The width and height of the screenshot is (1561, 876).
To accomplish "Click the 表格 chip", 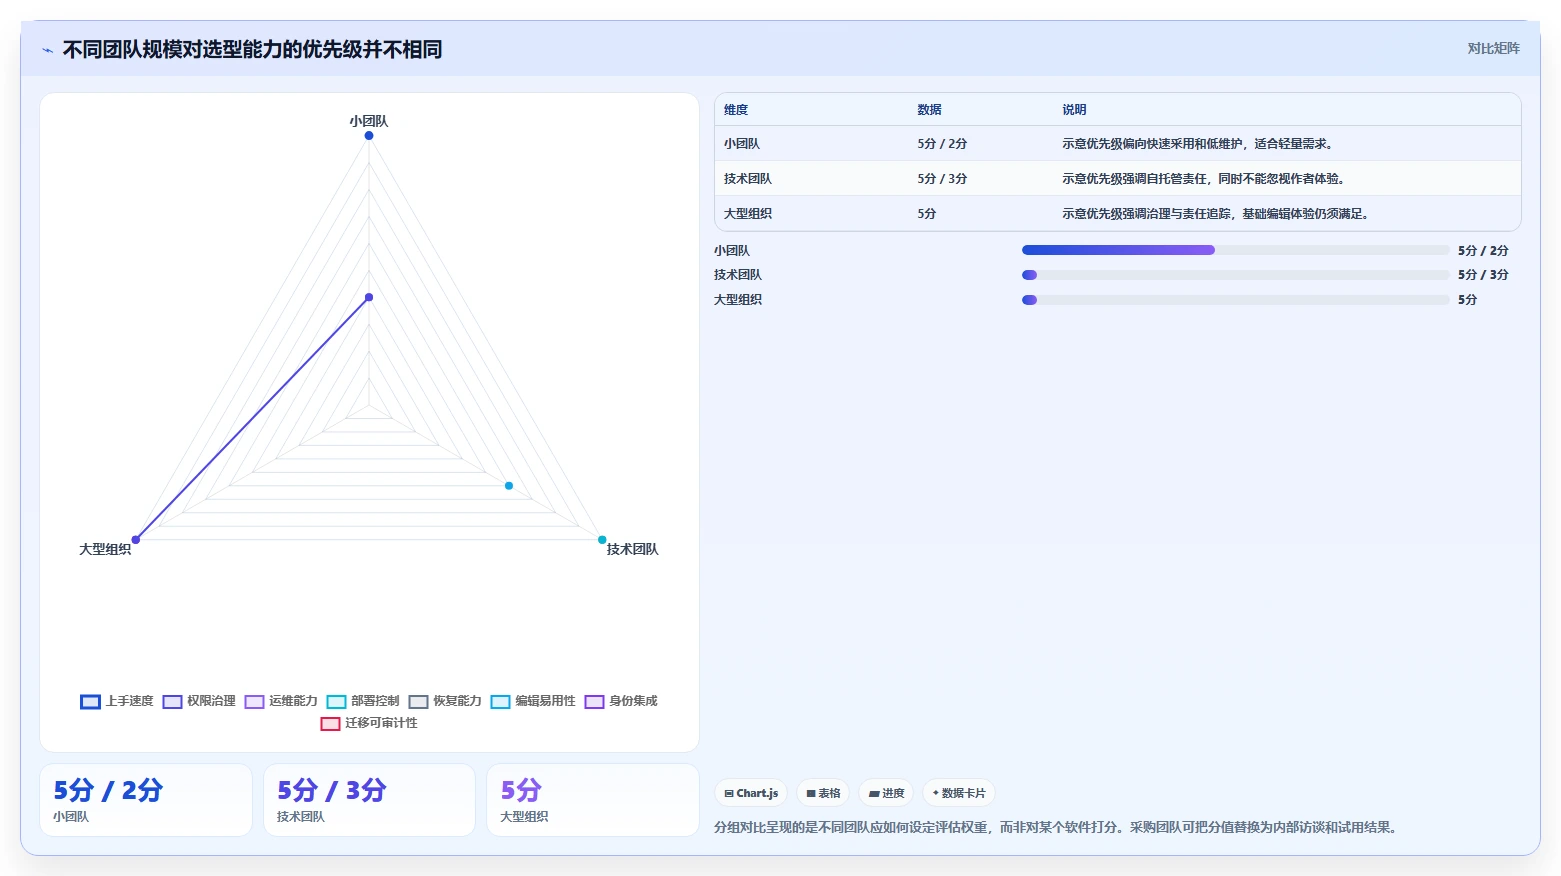I will click(823, 793).
